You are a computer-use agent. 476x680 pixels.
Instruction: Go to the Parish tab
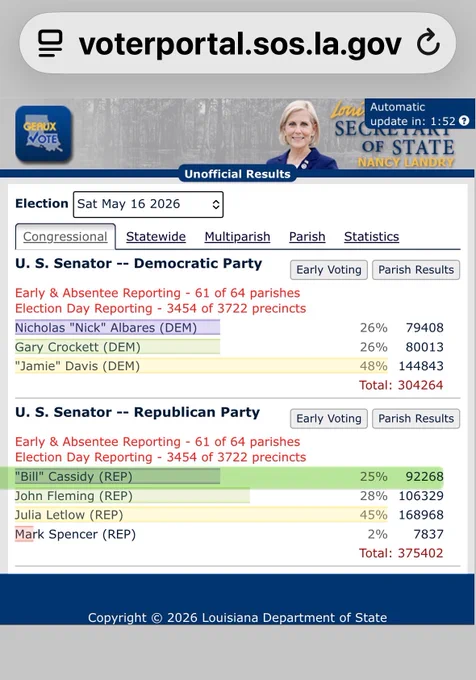pos(307,237)
